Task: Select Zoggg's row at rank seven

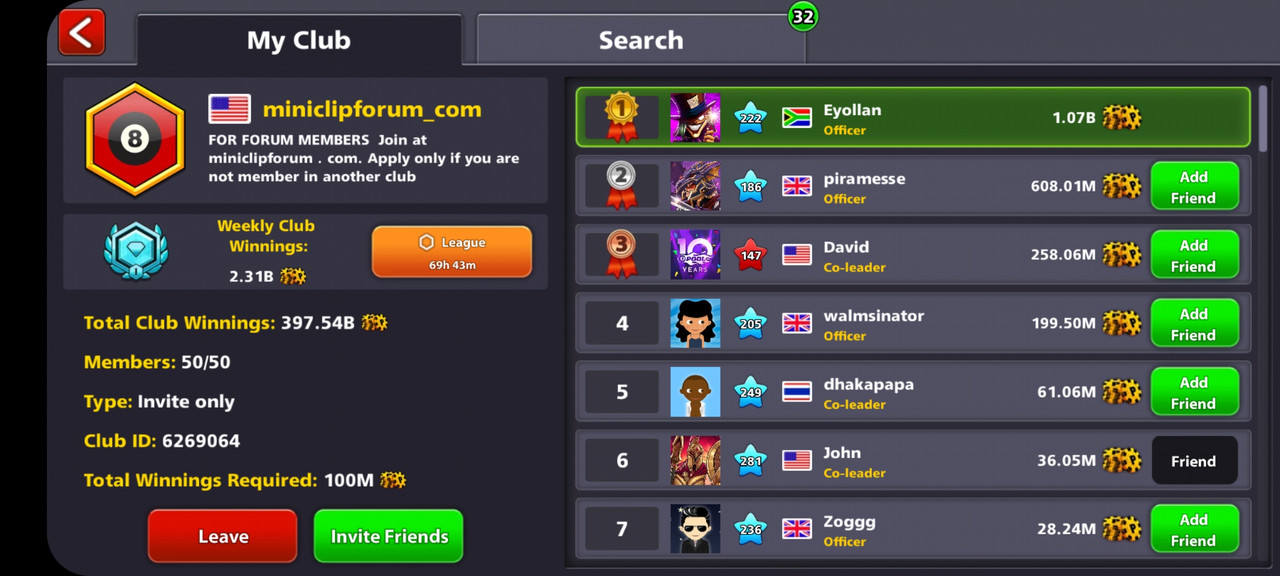Action: click(x=913, y=528)
